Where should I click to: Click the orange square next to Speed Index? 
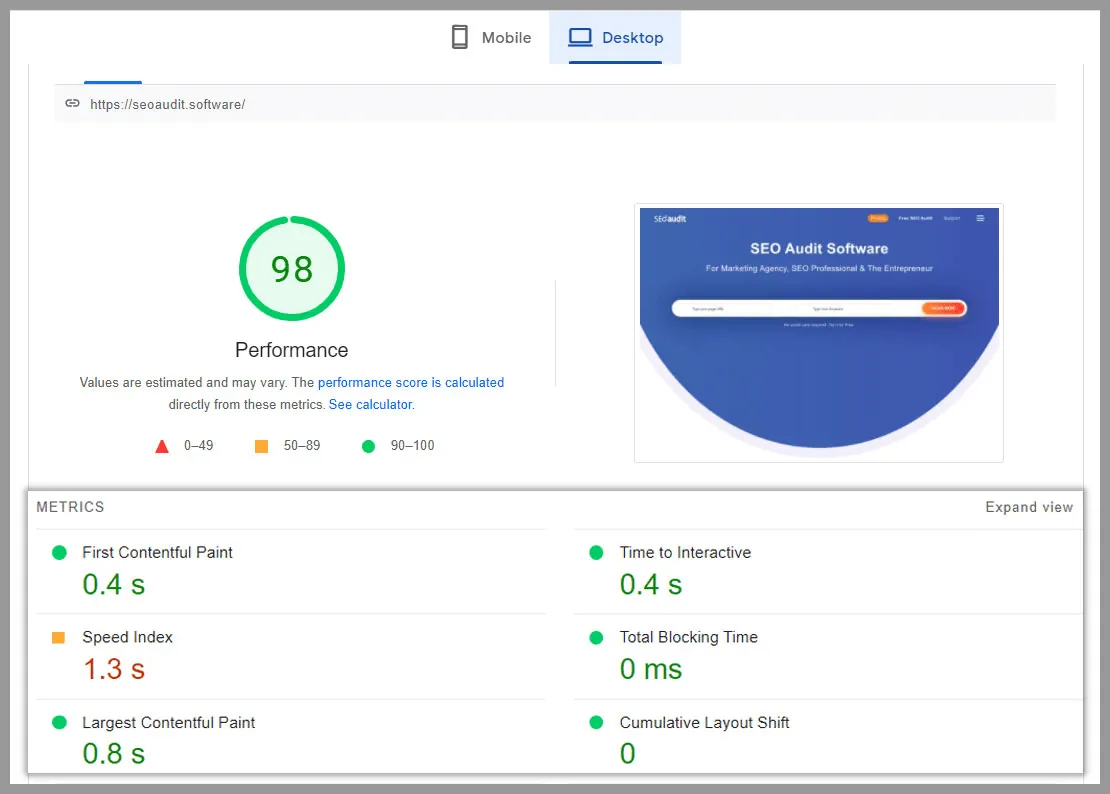pos(59,638)
